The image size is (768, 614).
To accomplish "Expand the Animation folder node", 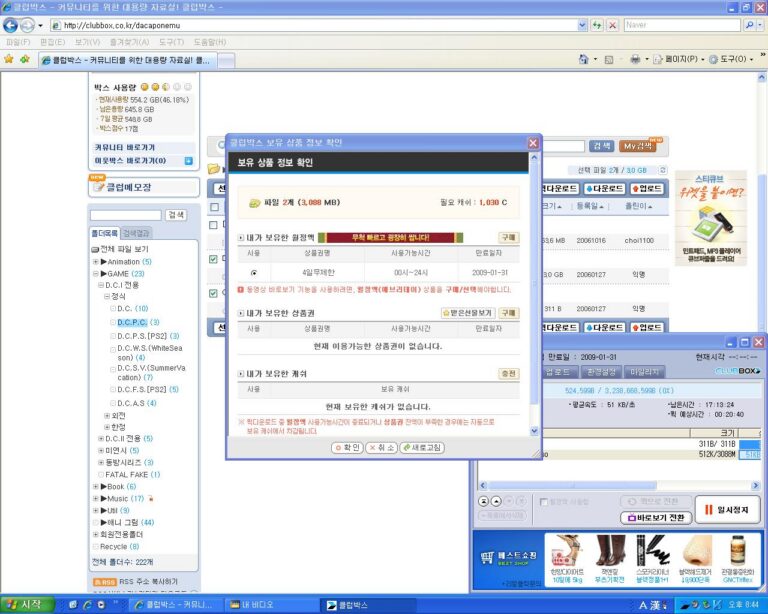I will (96, 262).
